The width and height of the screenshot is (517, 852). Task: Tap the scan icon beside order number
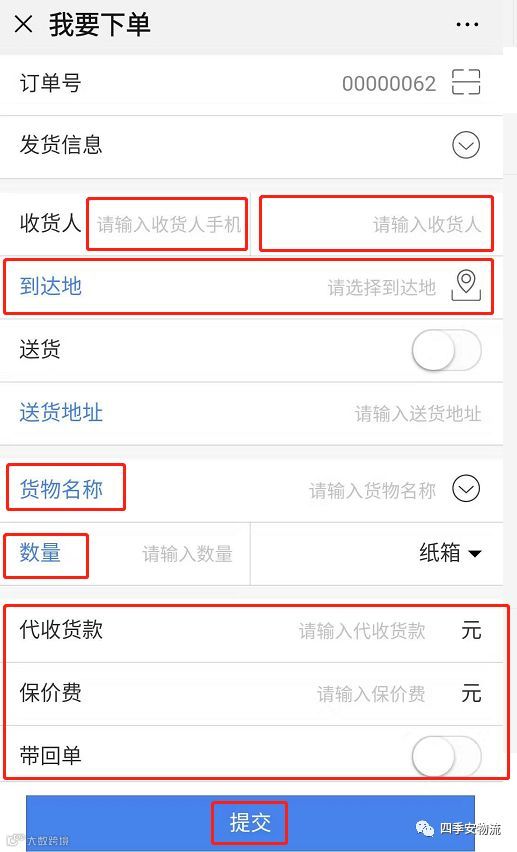tap(466, 83)
